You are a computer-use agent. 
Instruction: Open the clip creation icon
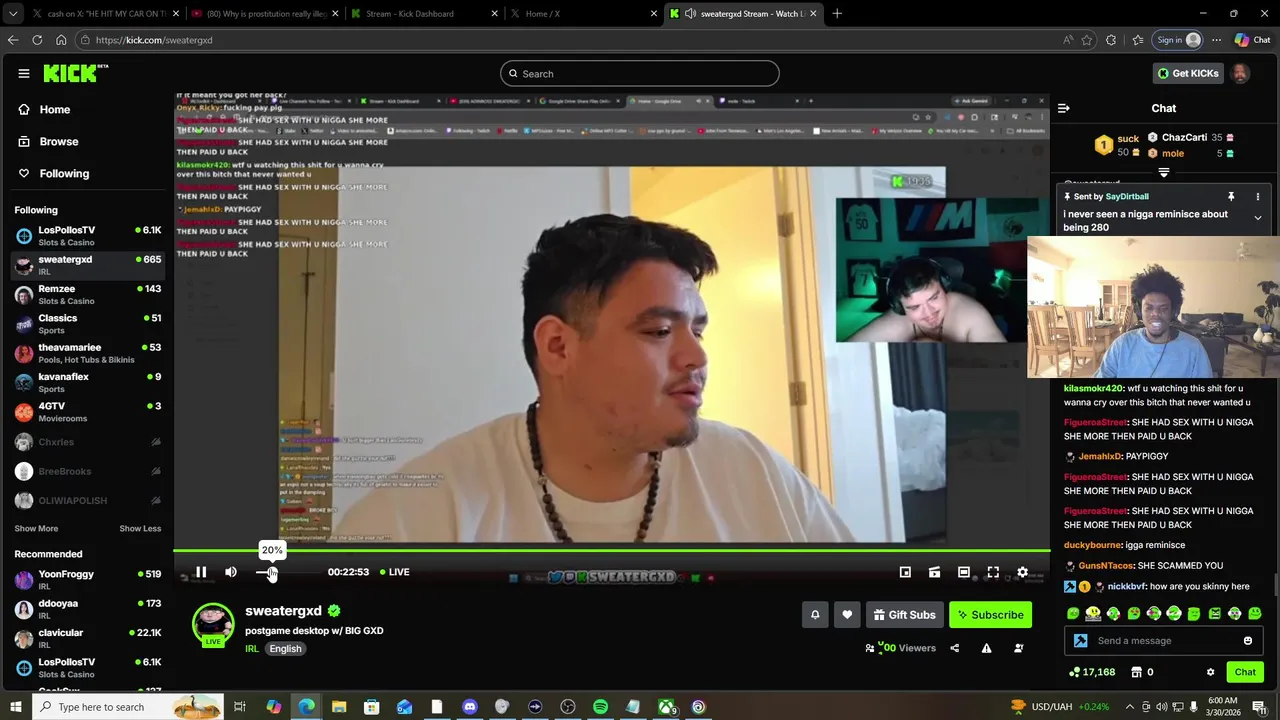pos(934,572)
